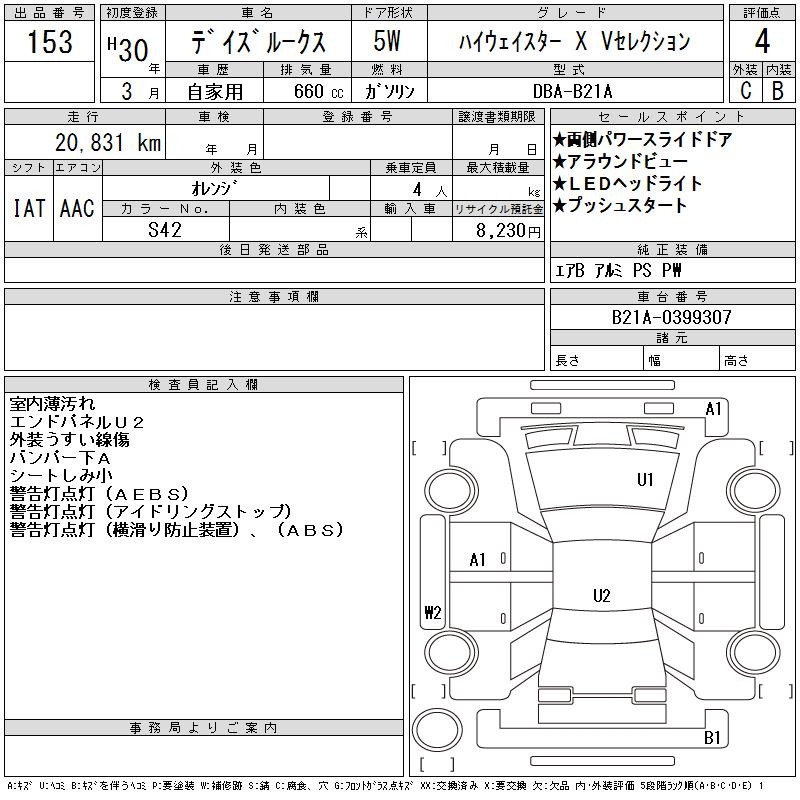Select the overall grade score 4

[761, 43]
